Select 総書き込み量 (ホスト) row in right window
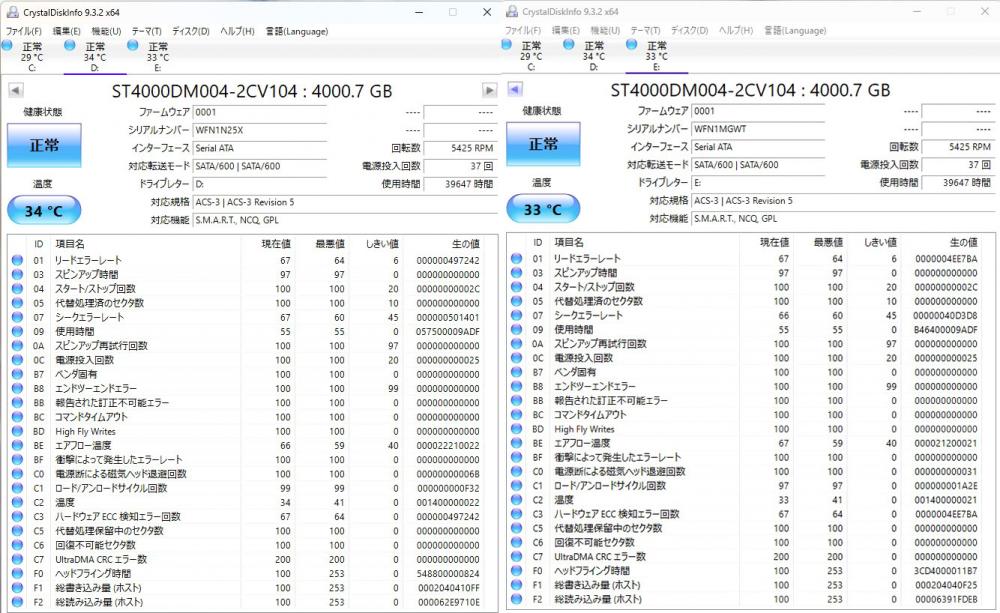Image resolution: width=1000 pixels, height=613 pixels. pos(751,585)
